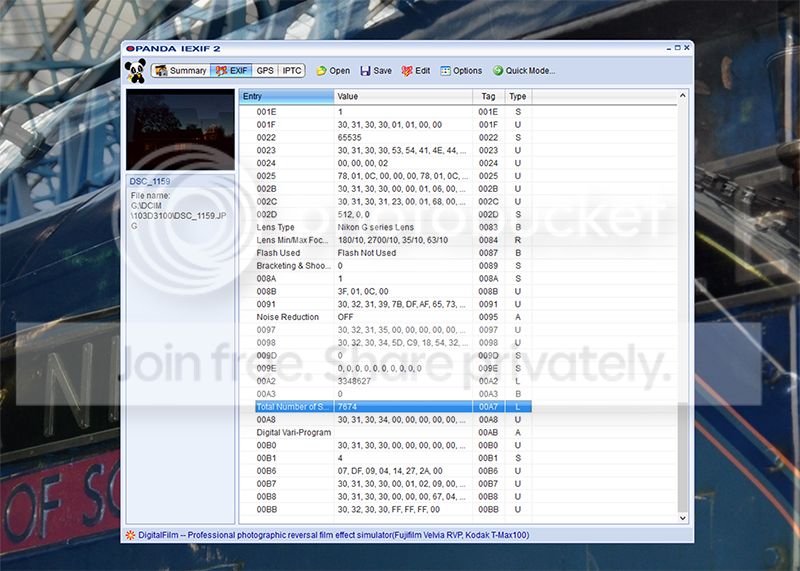The height and width of the screenshot is (571, 800).
Task: Open the Options dialog
Action: pos(461,71)
